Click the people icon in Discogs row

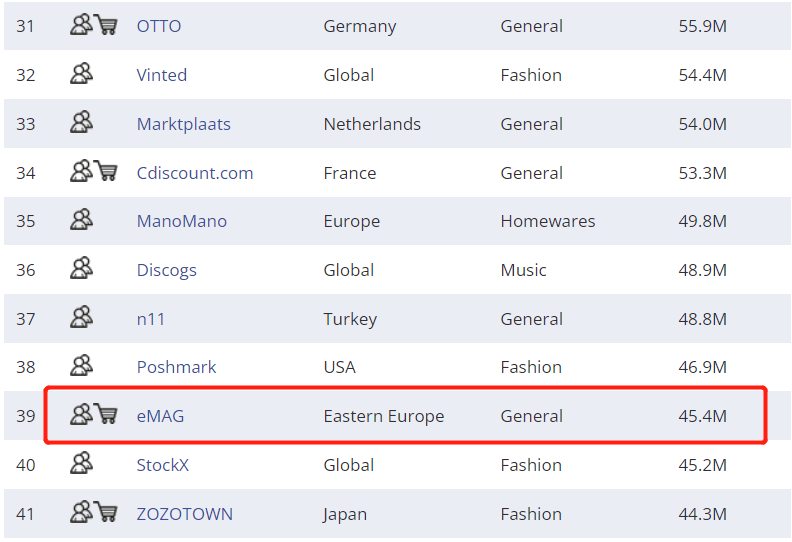[81, 270]
